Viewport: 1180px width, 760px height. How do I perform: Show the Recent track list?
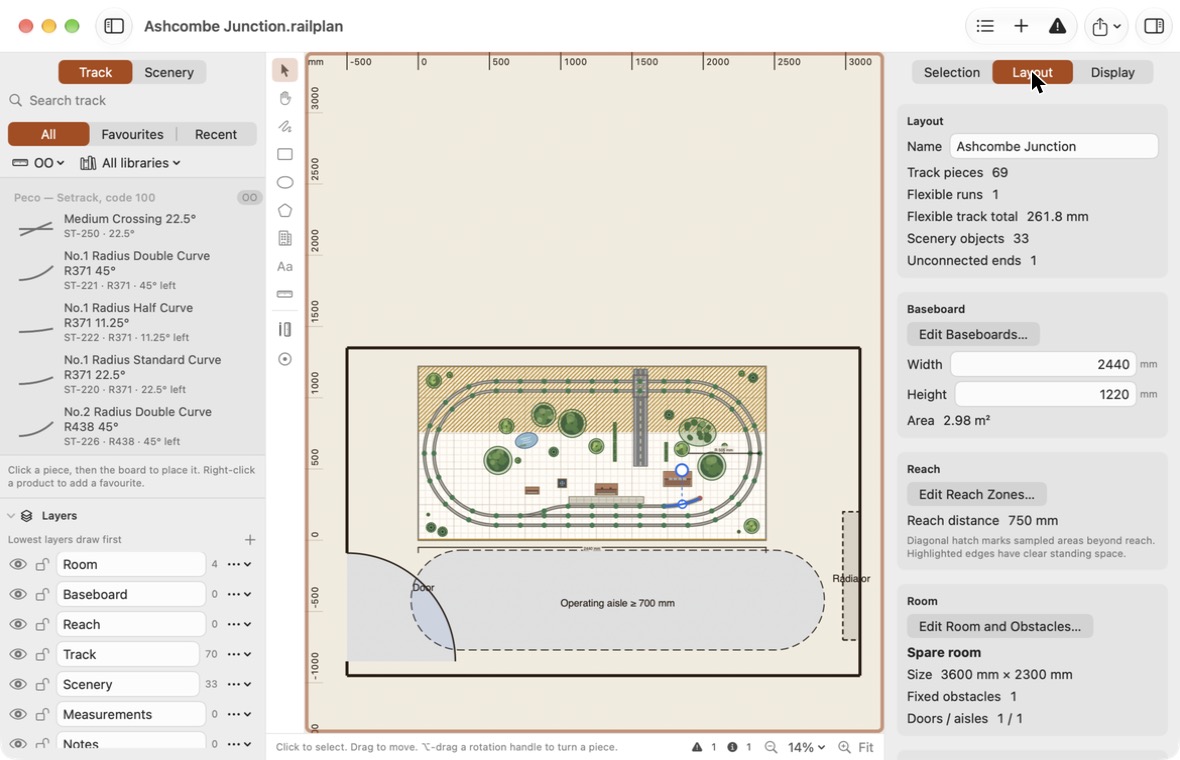(x=216, y=134)
